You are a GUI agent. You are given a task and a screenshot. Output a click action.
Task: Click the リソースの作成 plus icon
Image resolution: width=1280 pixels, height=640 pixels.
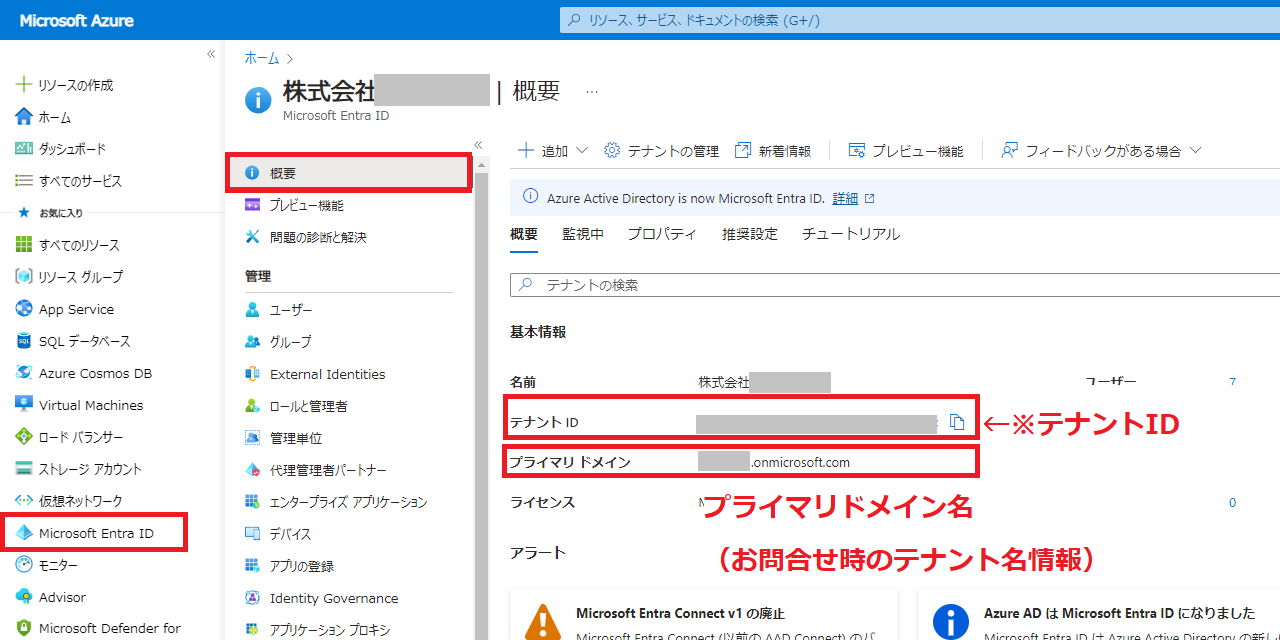click(x=24, y=85)
